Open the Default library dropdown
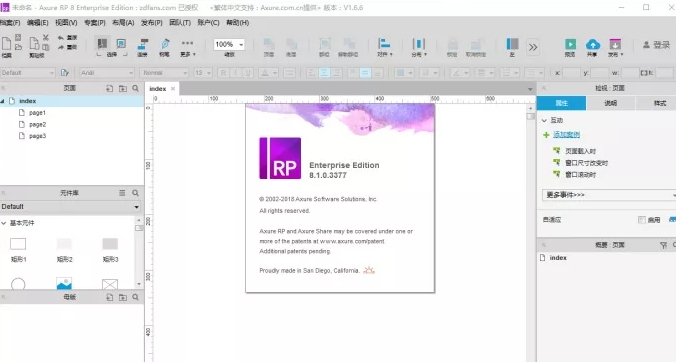 (71, 207)
